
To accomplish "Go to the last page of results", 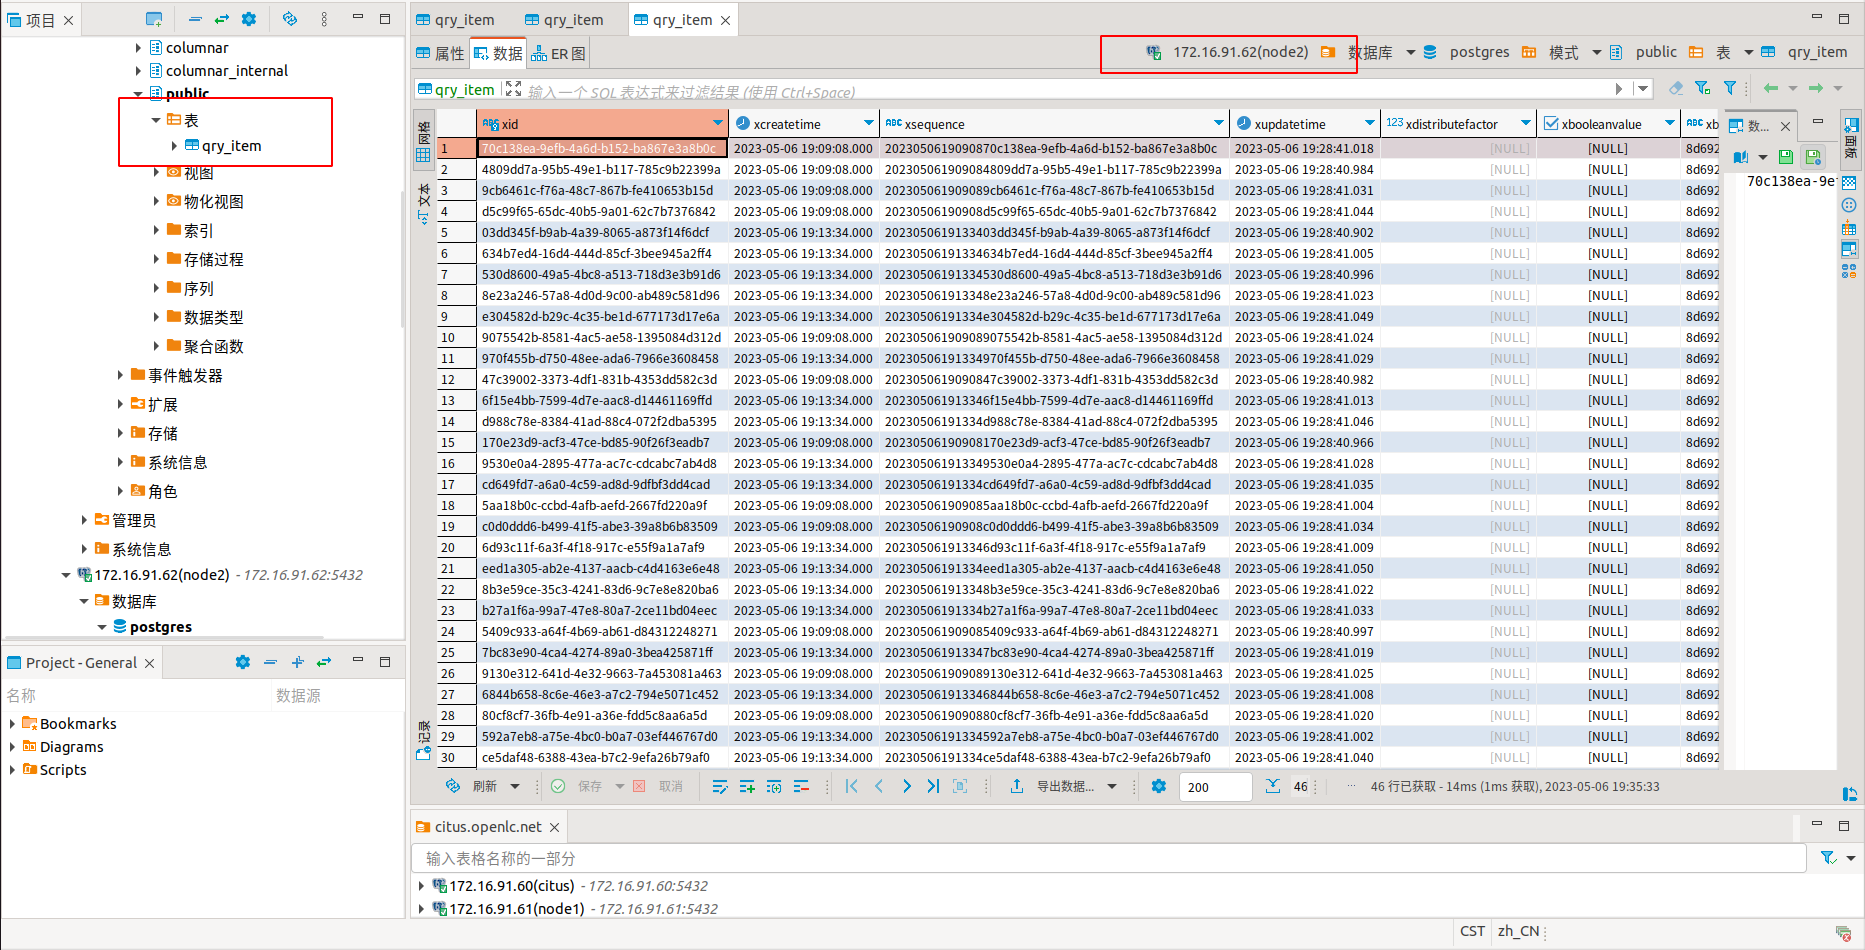I will (933, 787).
